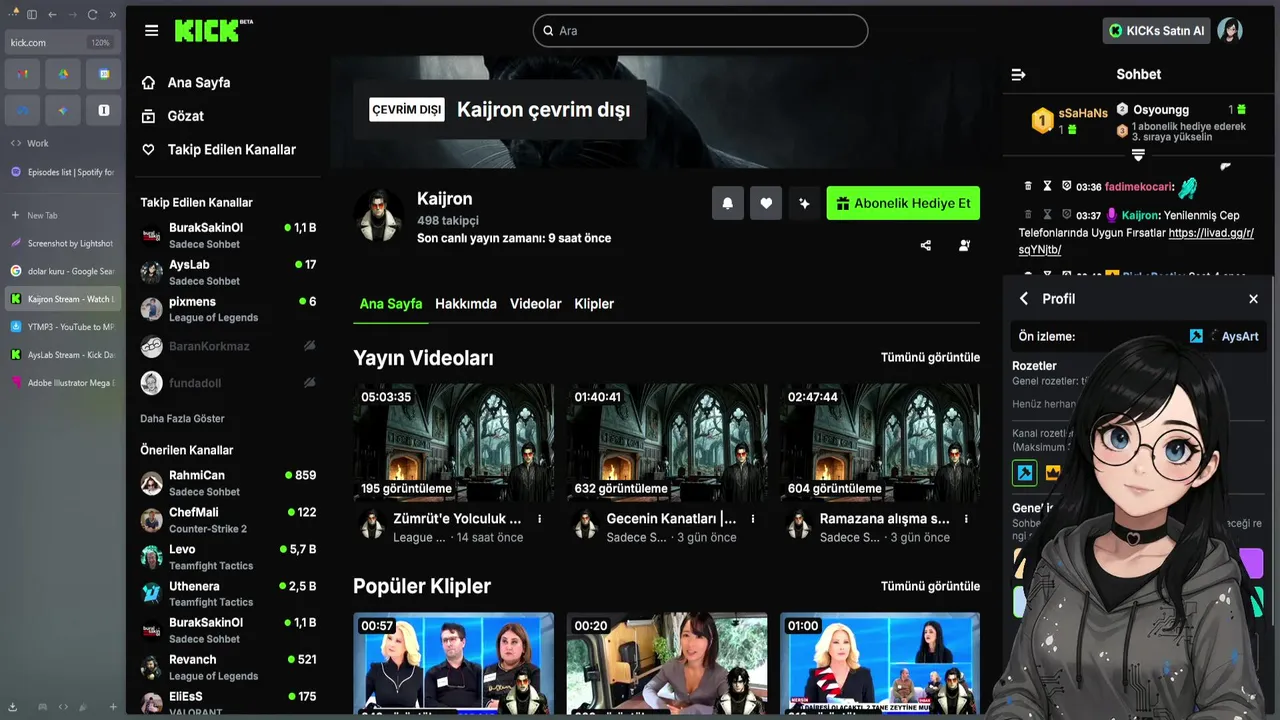Open the AysLab followed channel
Image resolution: width=1280 pixels, height=720 pixels.
coord(228,272)
